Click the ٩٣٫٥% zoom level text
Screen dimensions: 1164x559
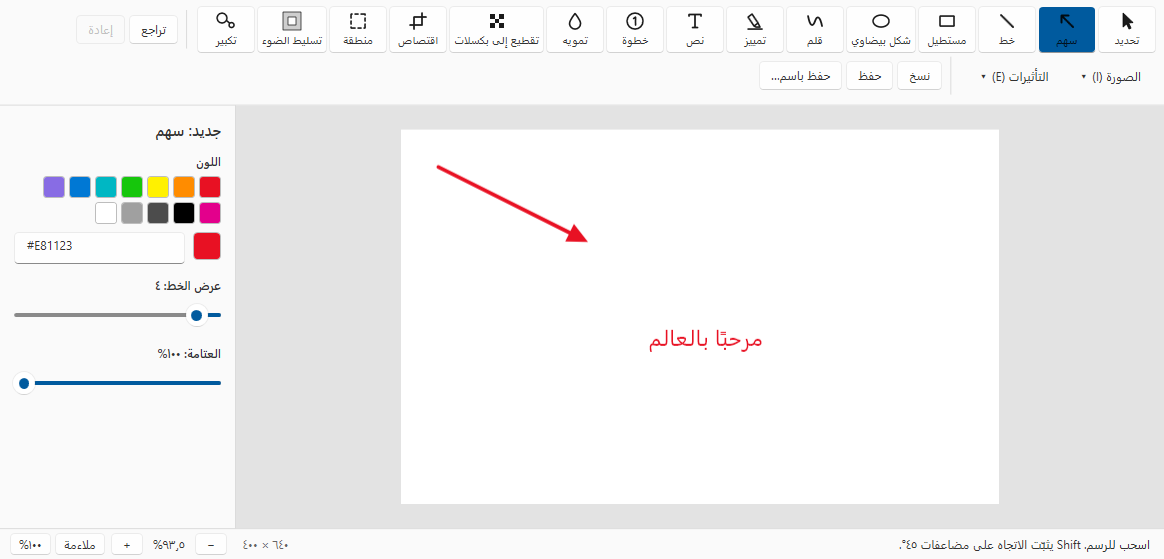(x=169, y=545)
